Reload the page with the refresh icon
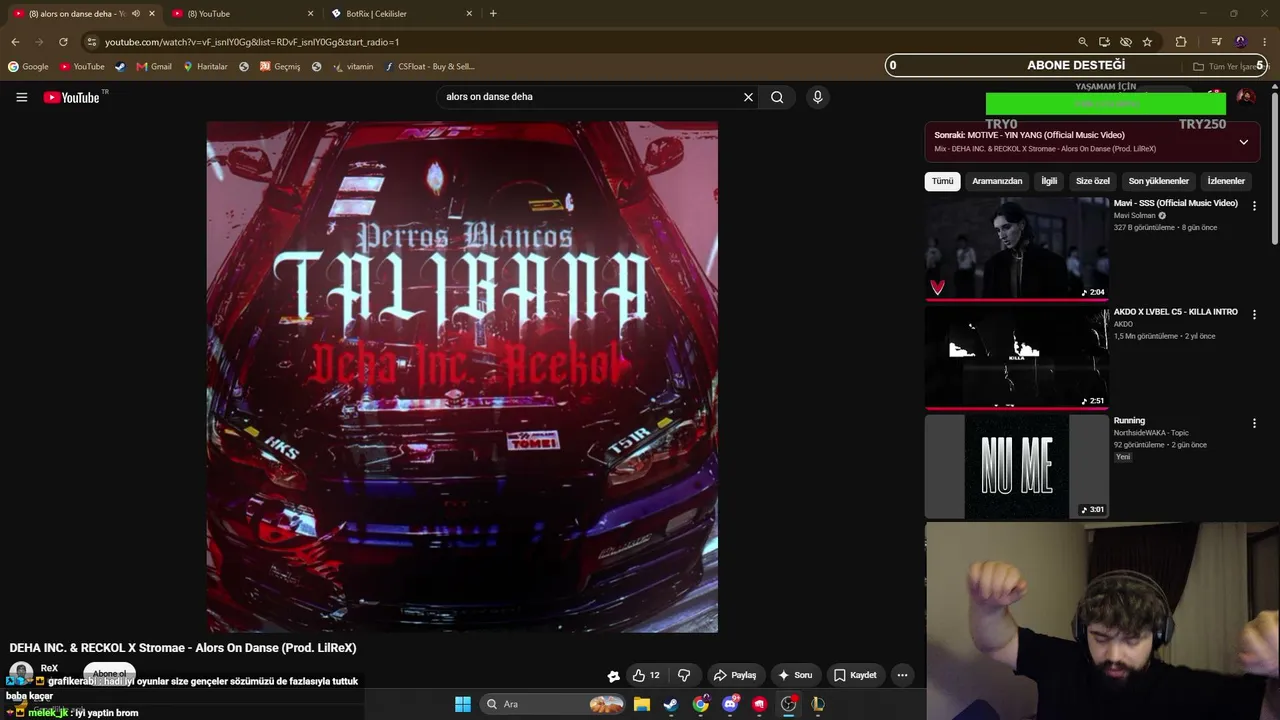Image resolution: width=1280 pixels, height=720 pixels. click(x=63, y=42)
